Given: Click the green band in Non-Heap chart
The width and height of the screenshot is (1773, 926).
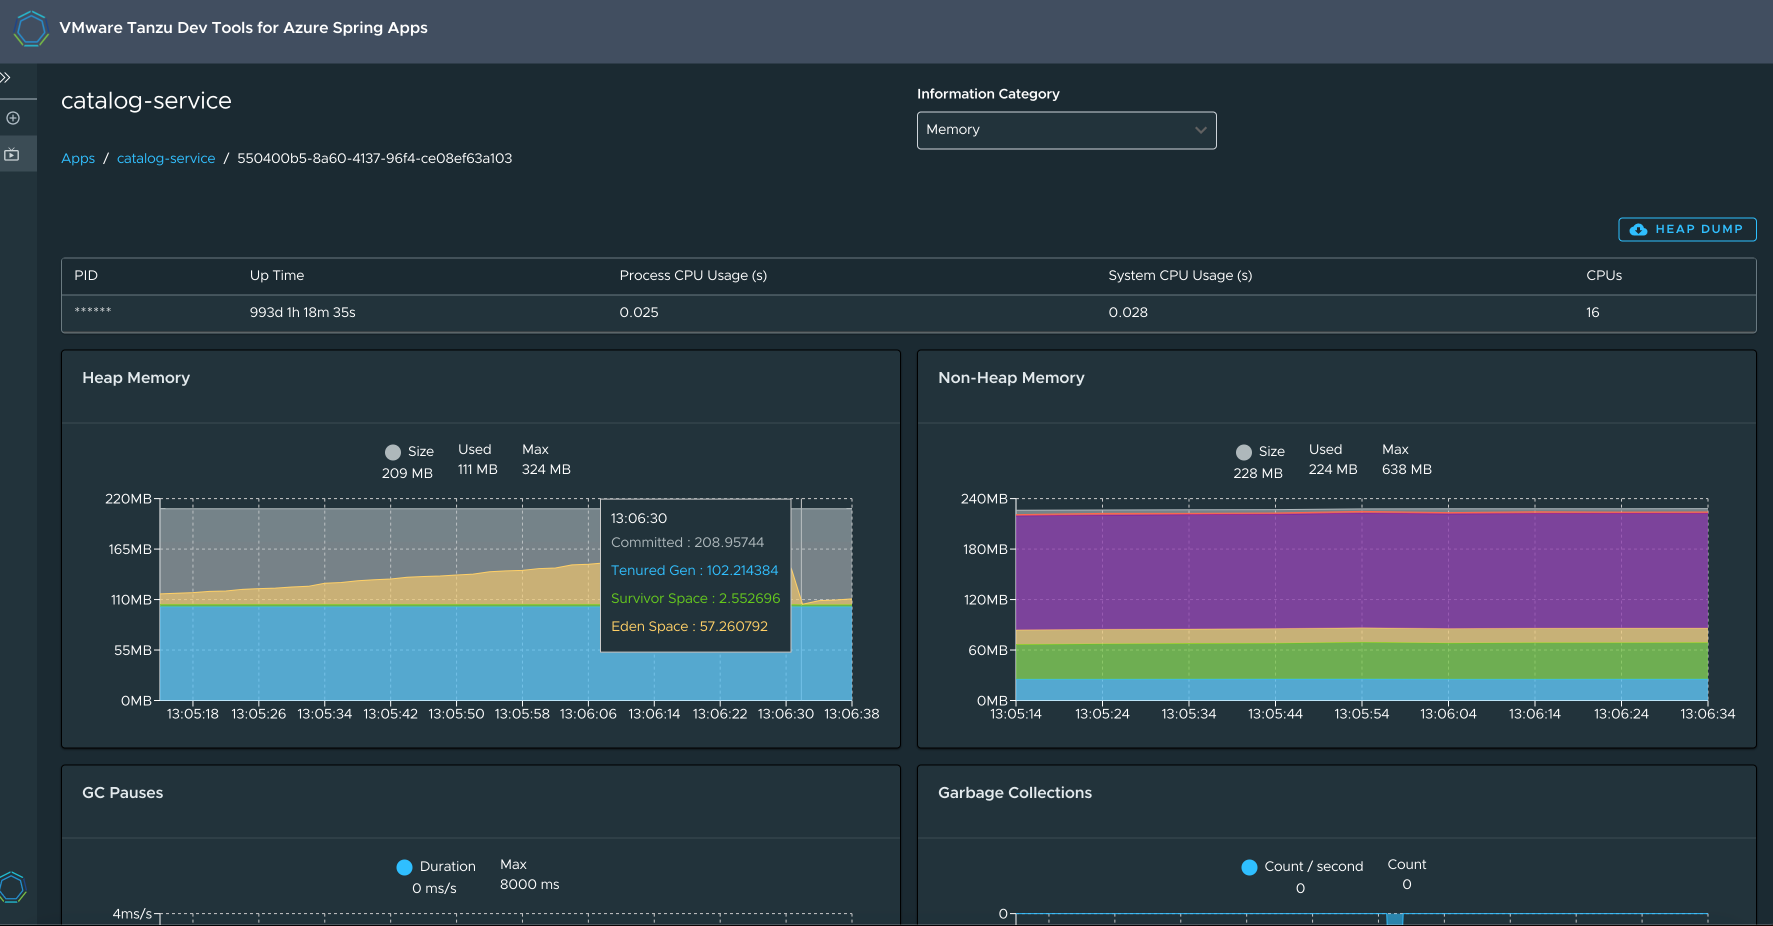Looking at the screenshot, I should click(1361, 661).
